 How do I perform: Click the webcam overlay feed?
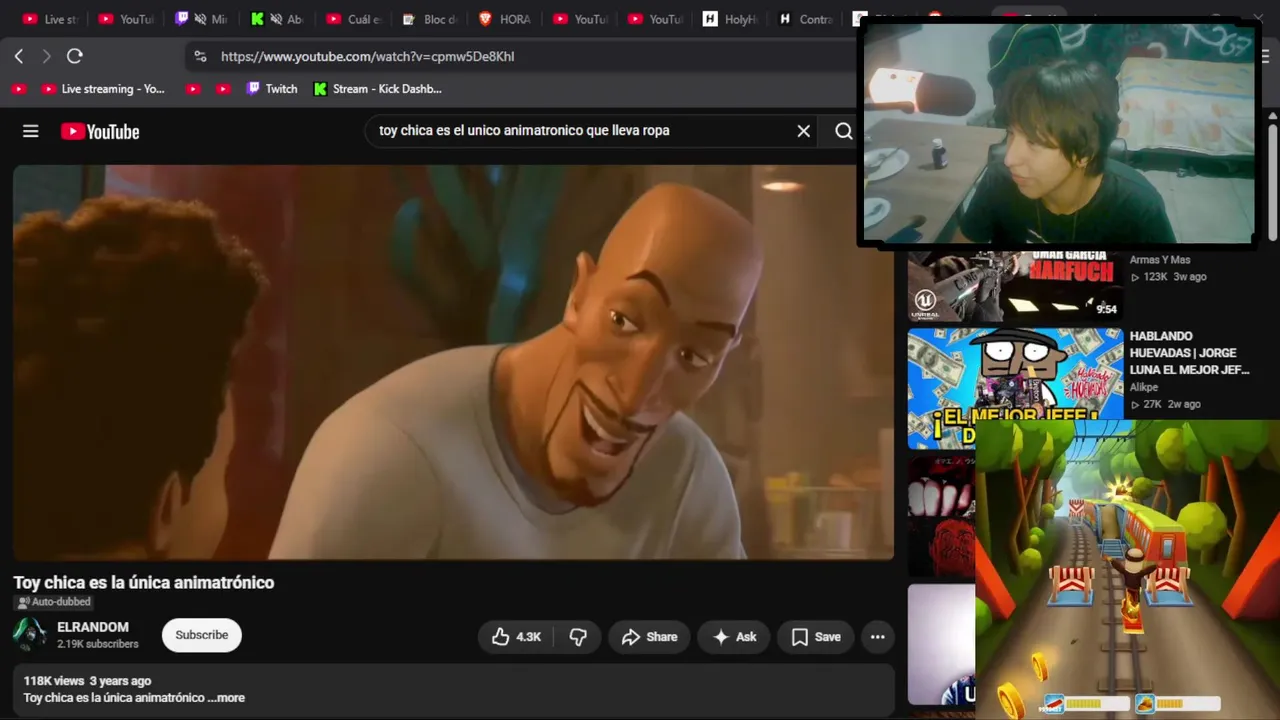coord(1058,133)
